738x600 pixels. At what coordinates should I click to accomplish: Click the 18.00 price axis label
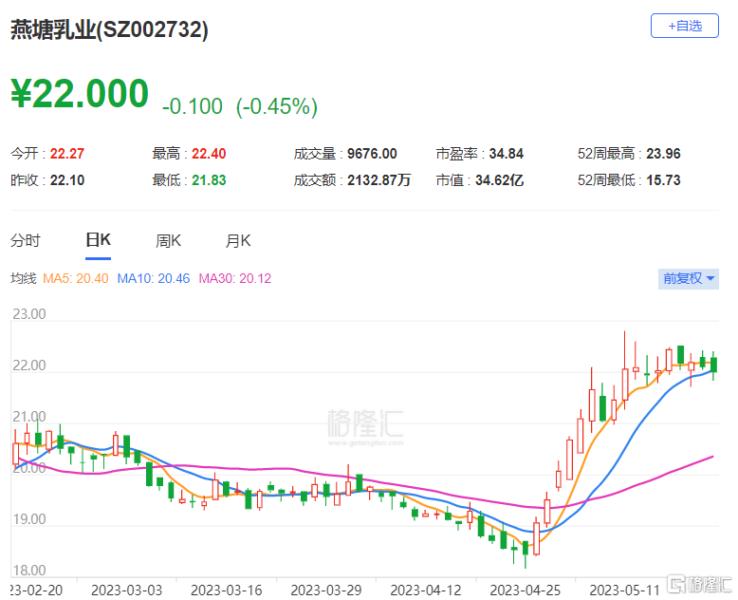29,571
